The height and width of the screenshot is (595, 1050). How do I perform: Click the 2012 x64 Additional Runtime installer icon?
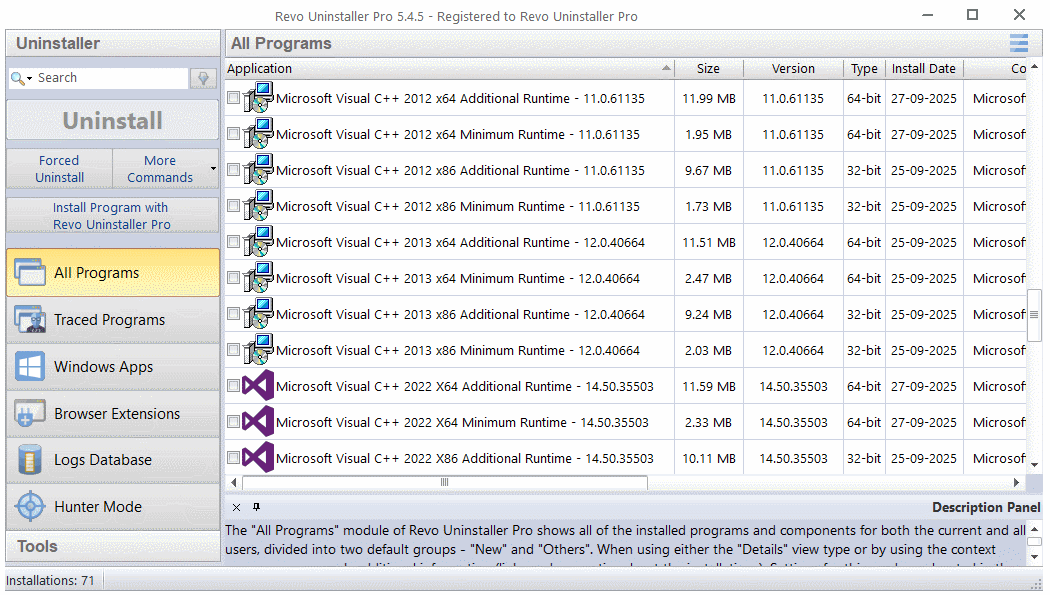click(x=258, y=98)
